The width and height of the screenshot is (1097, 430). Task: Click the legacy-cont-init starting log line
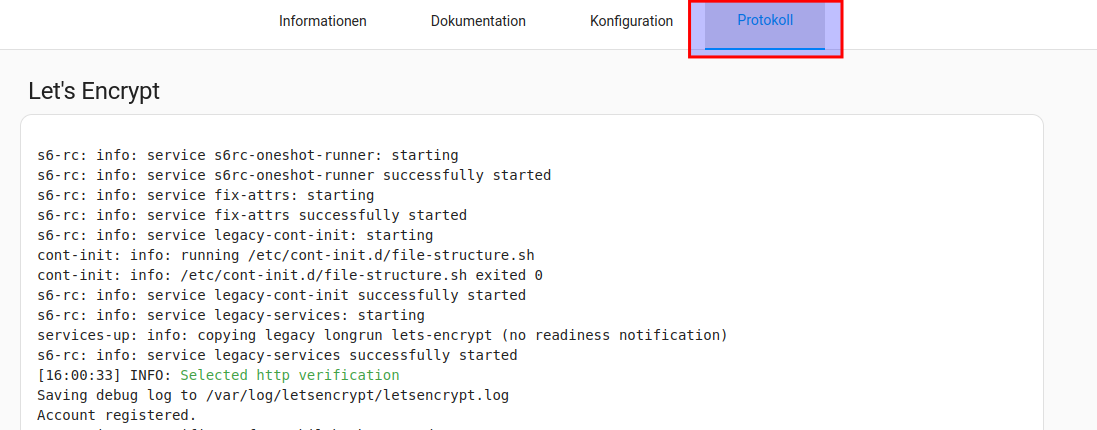coord(235,235)
